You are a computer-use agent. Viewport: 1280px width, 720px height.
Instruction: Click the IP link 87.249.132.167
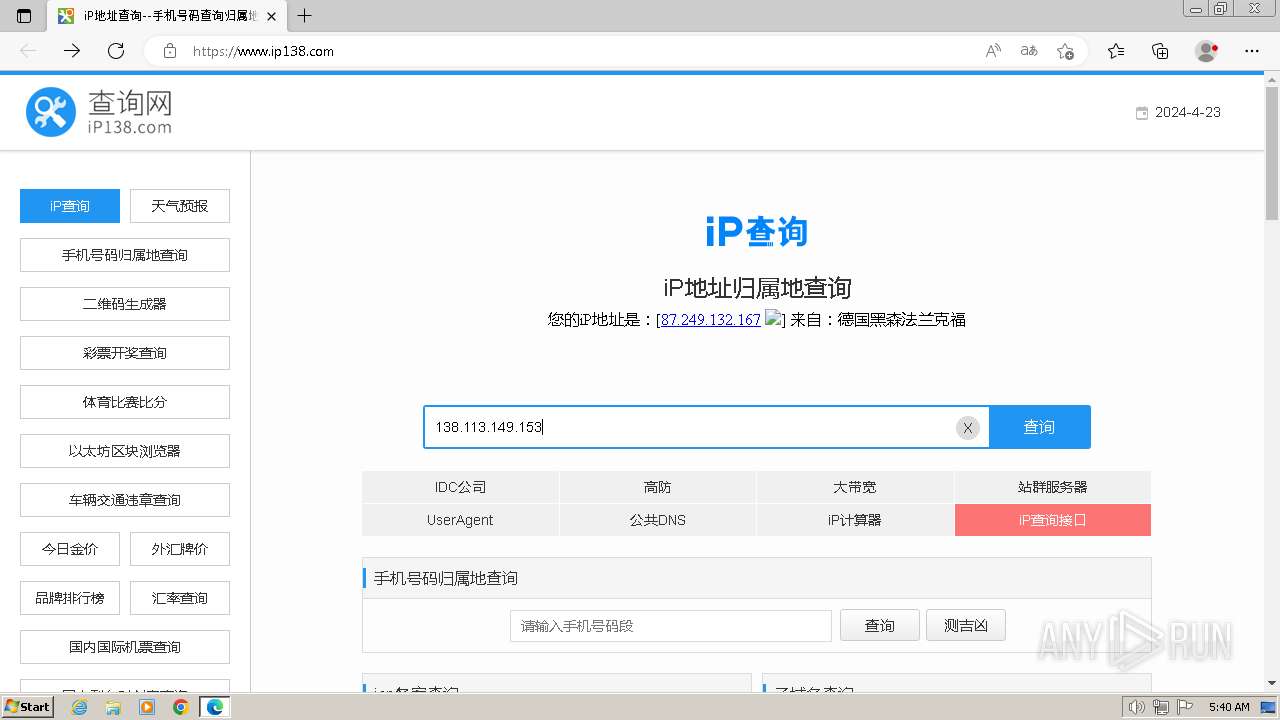click(x=711, y=320)
